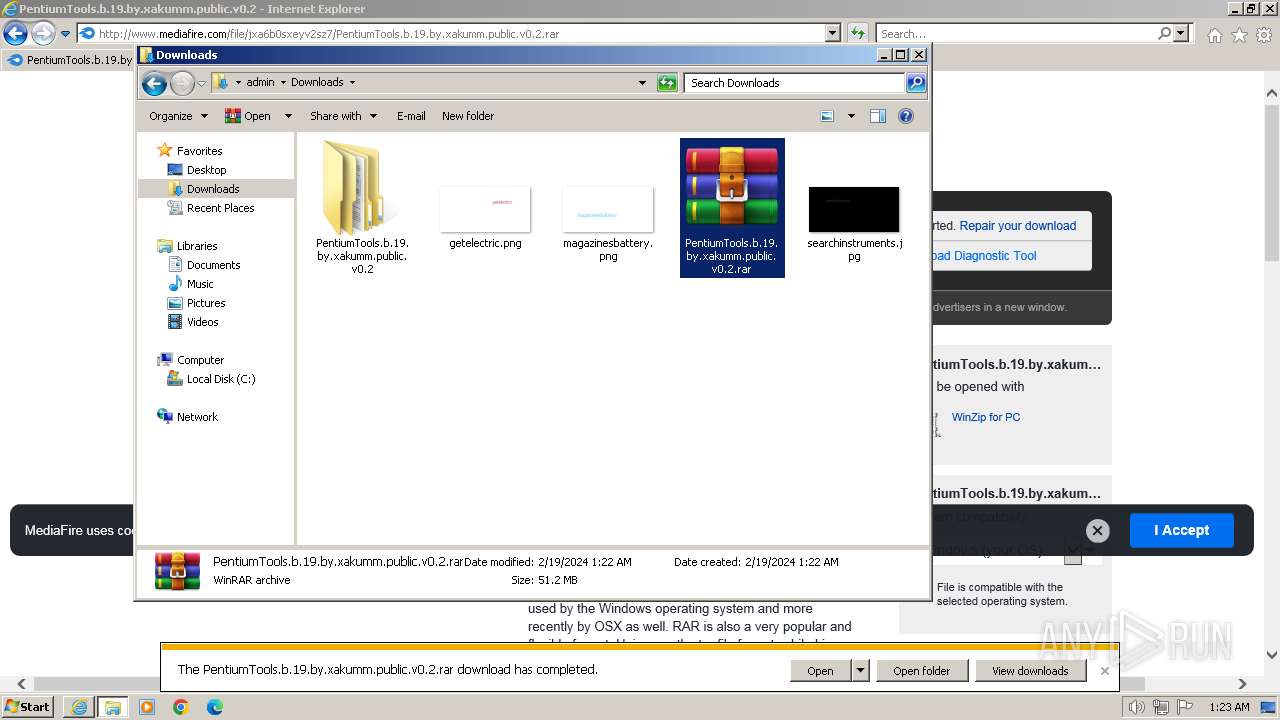Open recent pages dropdown near Explorer nav arrows

coord(201,83)
